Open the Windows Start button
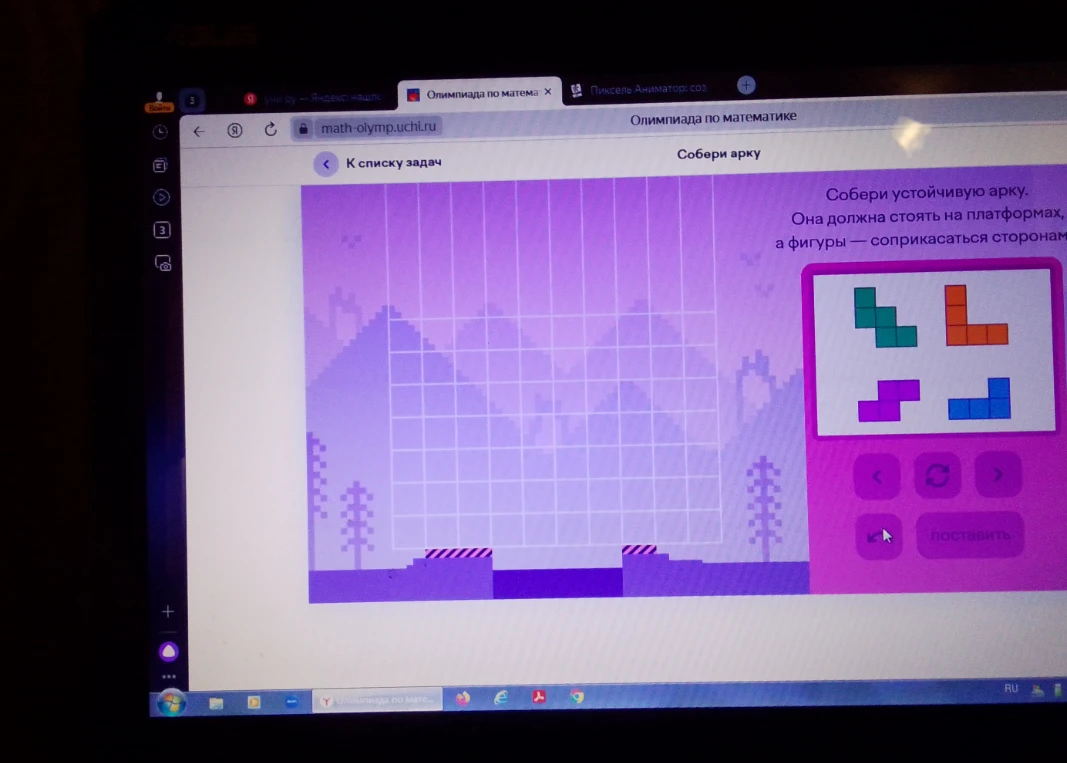Image resolution: width=1067 pixels, height=763 pixels. [171, 702]
